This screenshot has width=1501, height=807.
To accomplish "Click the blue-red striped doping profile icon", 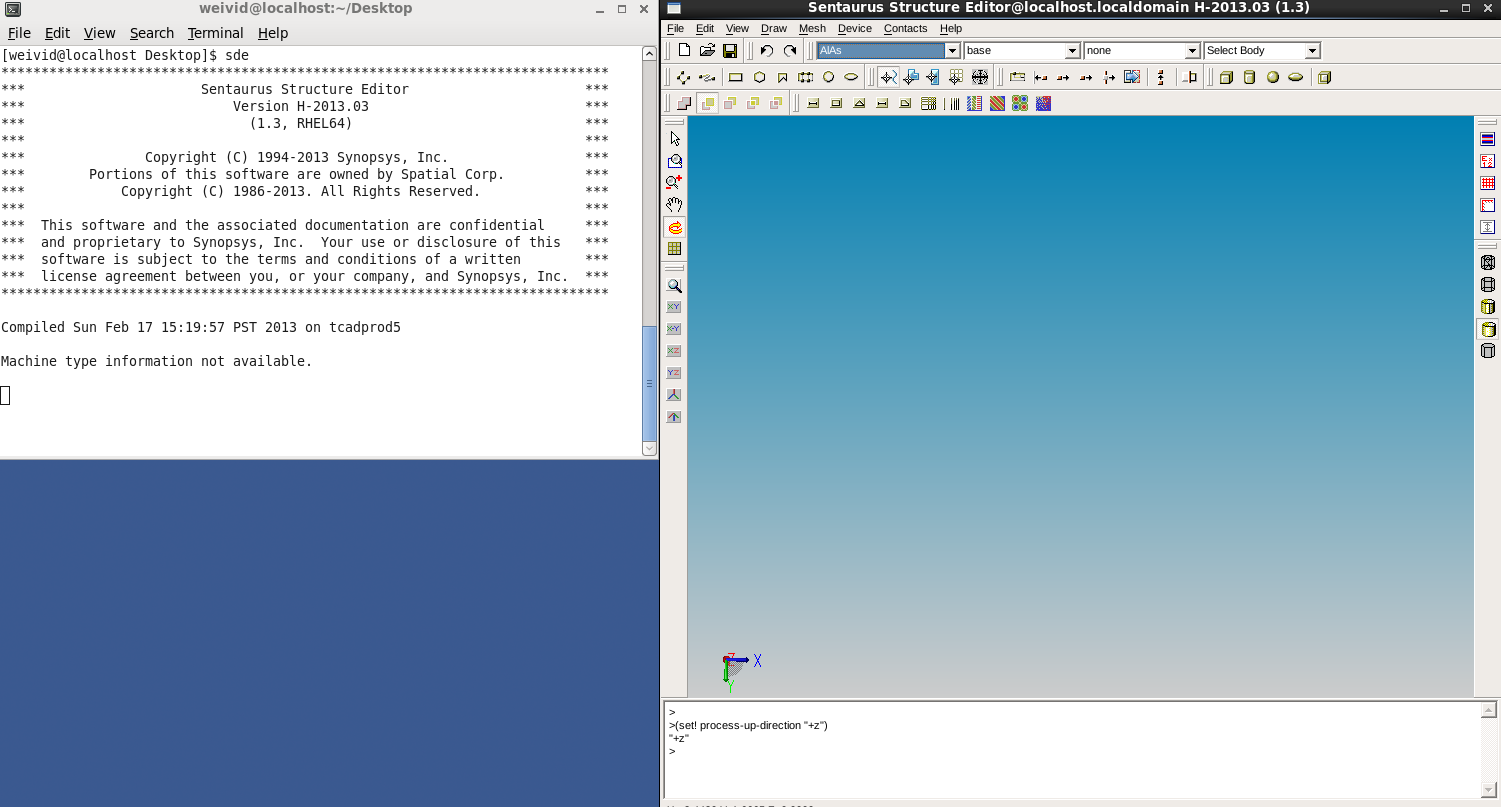I will [975, 104].
